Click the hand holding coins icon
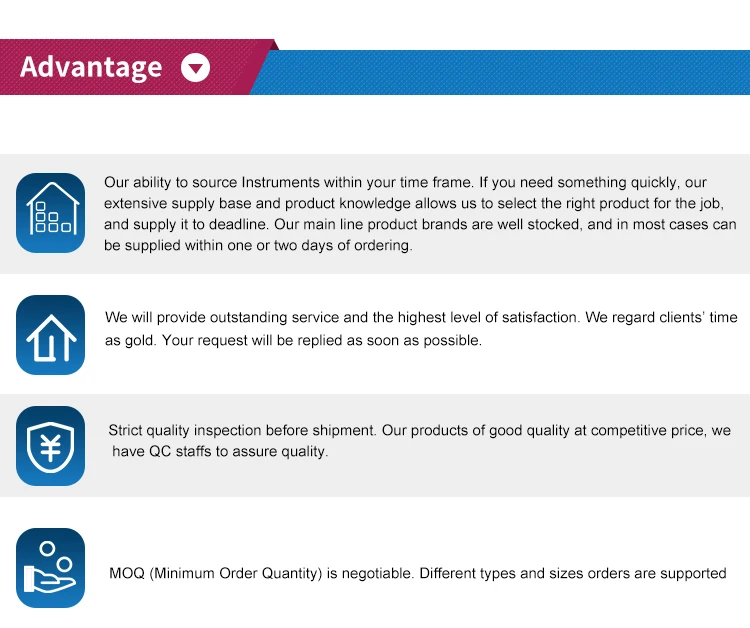The height and width of the screenshot is (628, 750). pyautogui.click(x=50, y=568)
